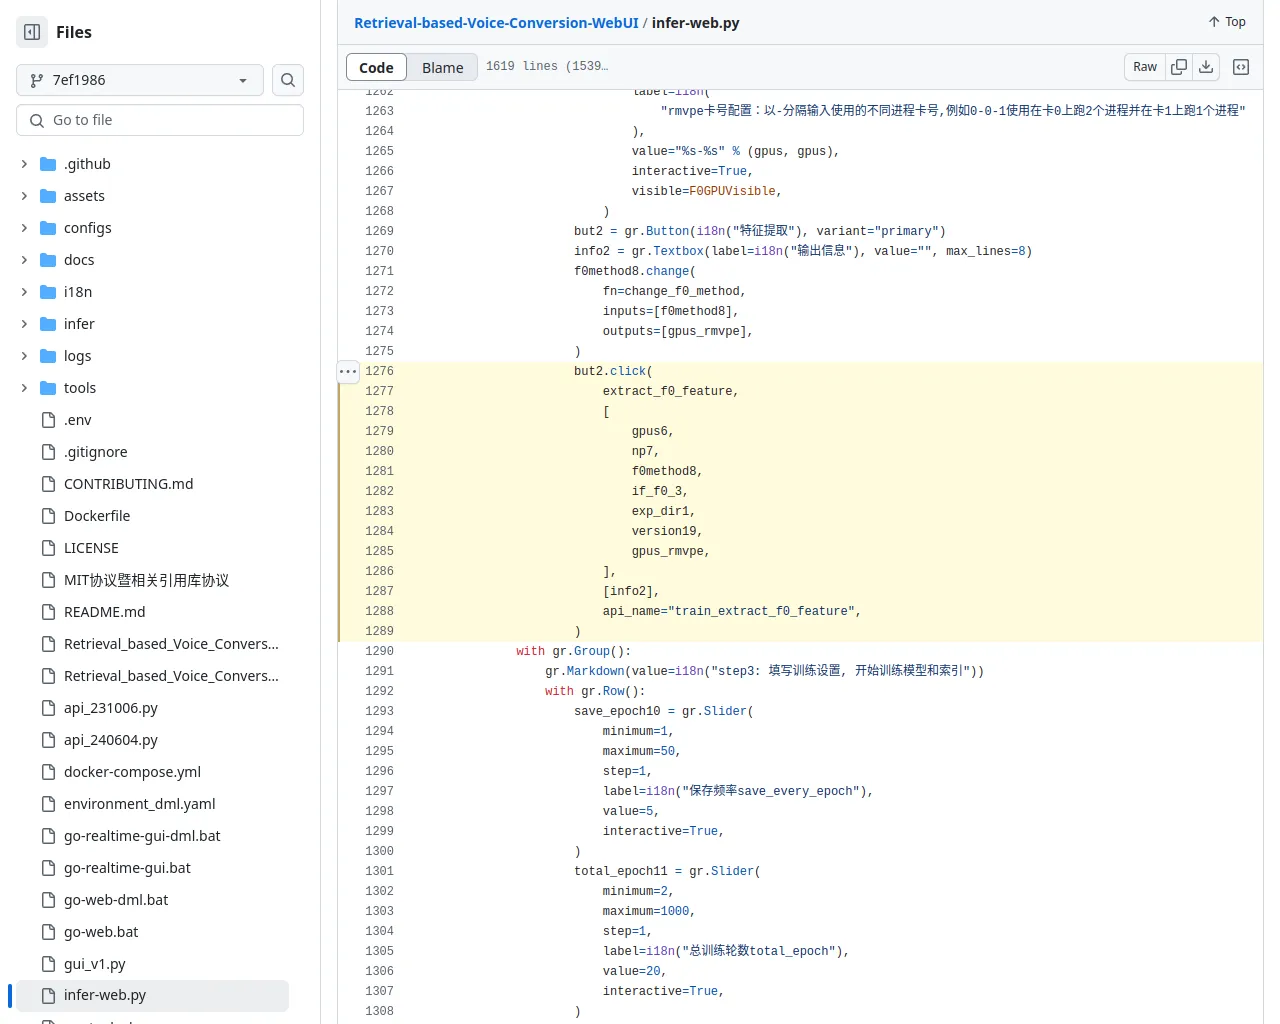Open the line 1276 ellipsis menu
Viewport: 1280px width, 1024px height.
coord(348,371)
